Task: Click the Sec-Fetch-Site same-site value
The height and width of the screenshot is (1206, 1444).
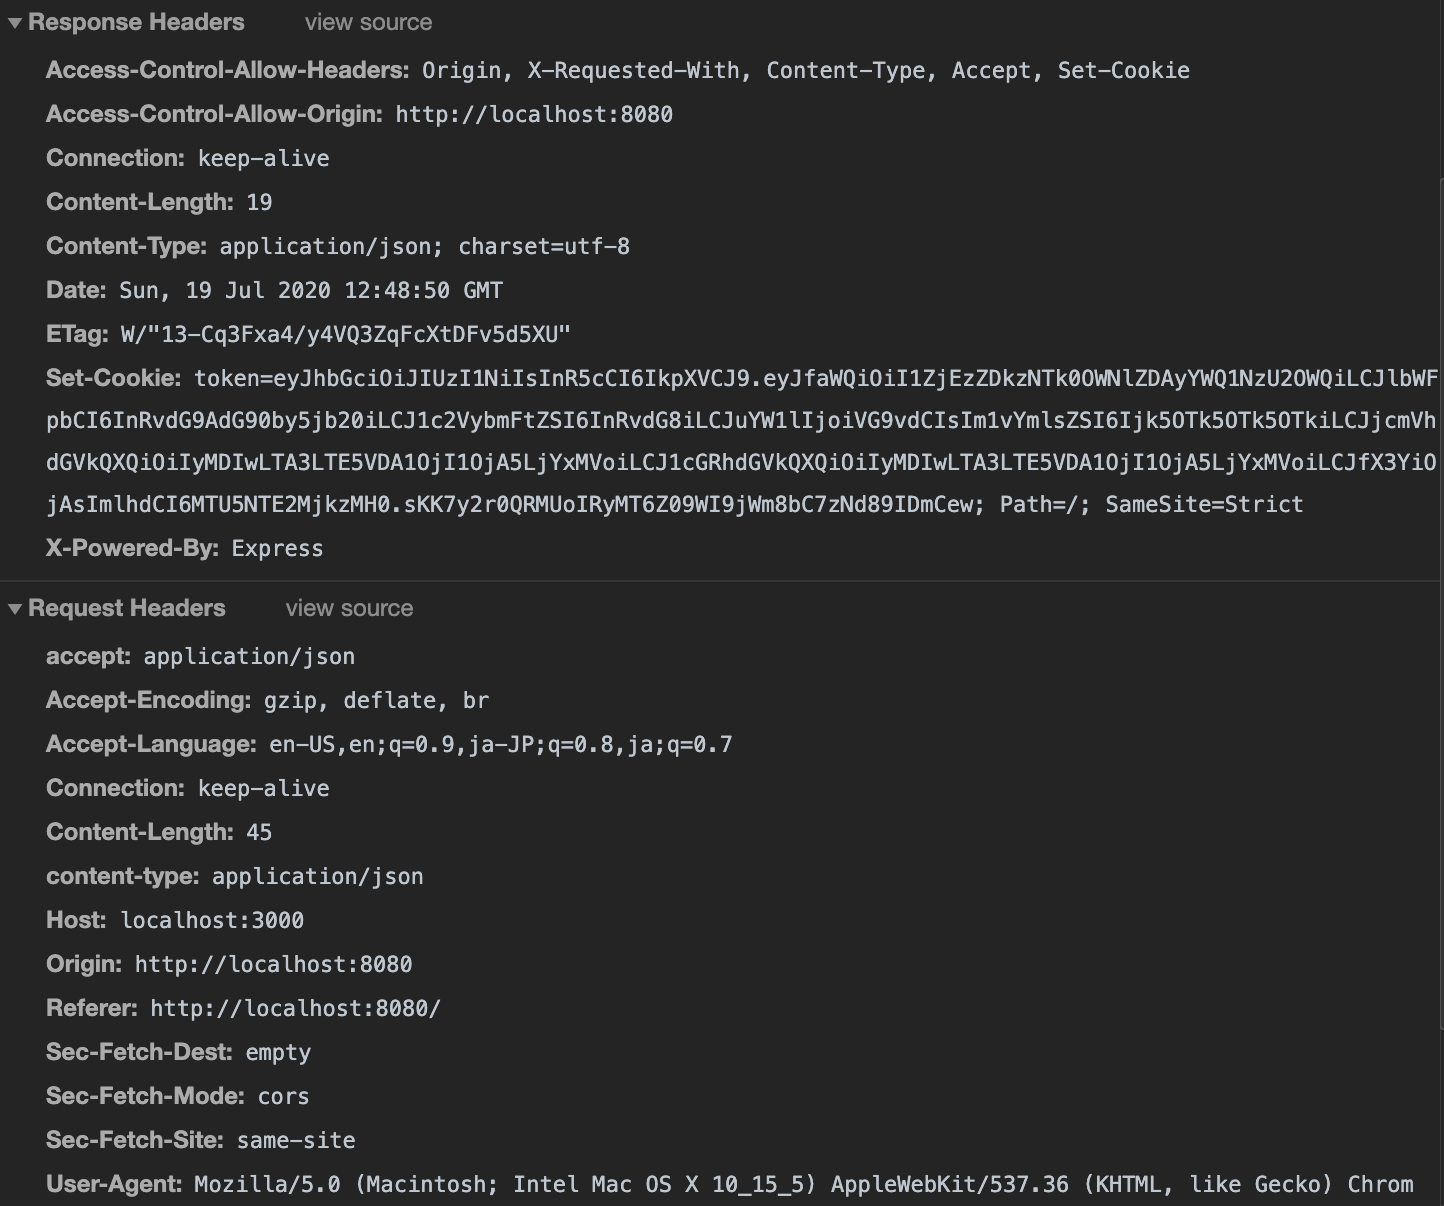Action: tap(296, 1140)
